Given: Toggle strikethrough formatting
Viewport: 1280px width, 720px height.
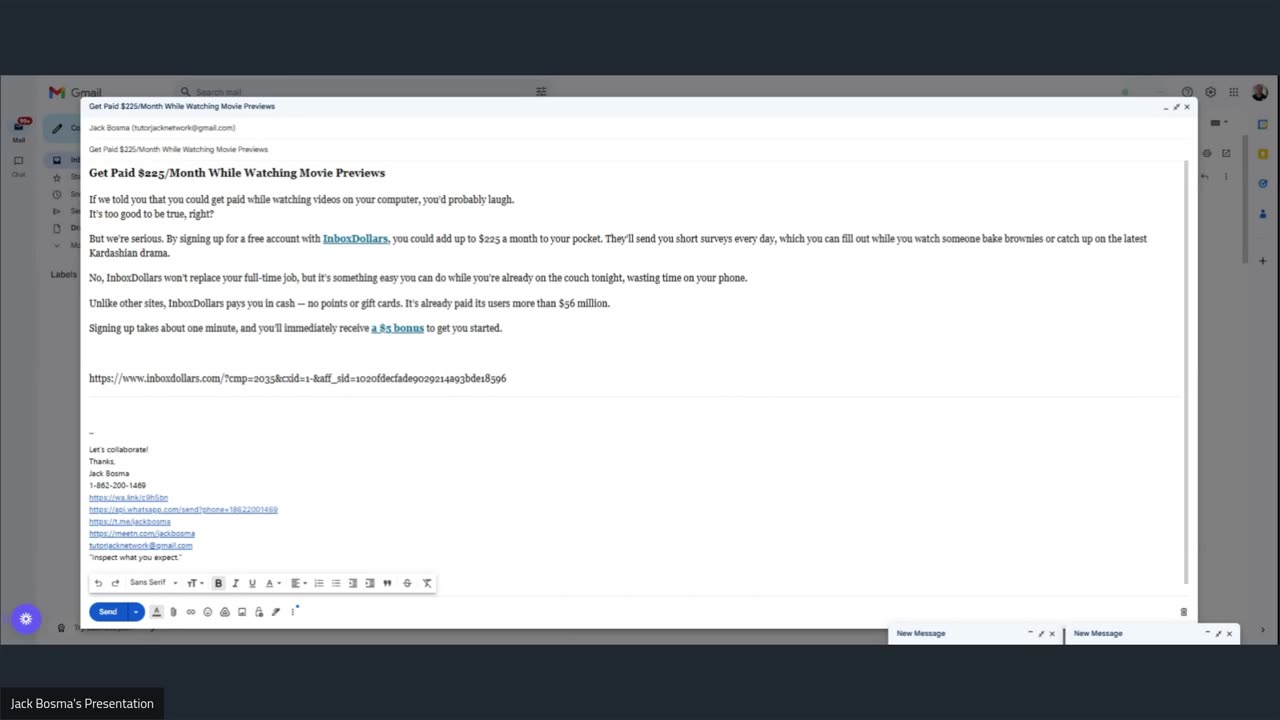Looking at the screenshot, I should (407, 583).
